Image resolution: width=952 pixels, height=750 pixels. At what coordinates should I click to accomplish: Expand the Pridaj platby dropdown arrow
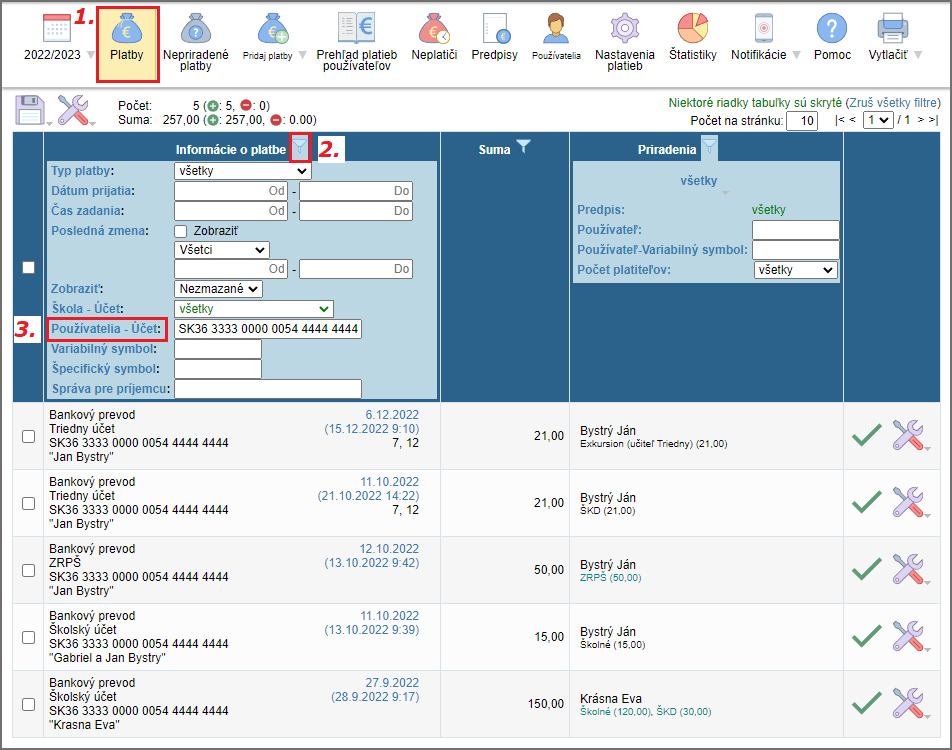click(x=302, y=55)
